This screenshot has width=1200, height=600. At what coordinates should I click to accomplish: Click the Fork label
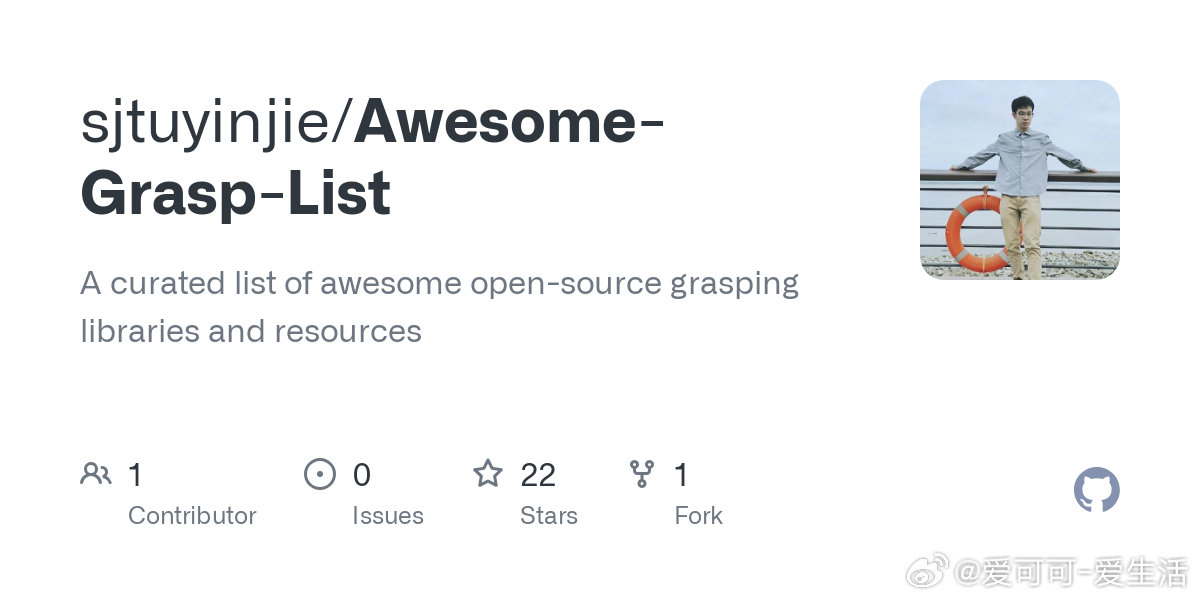click(x=698, y=516)
